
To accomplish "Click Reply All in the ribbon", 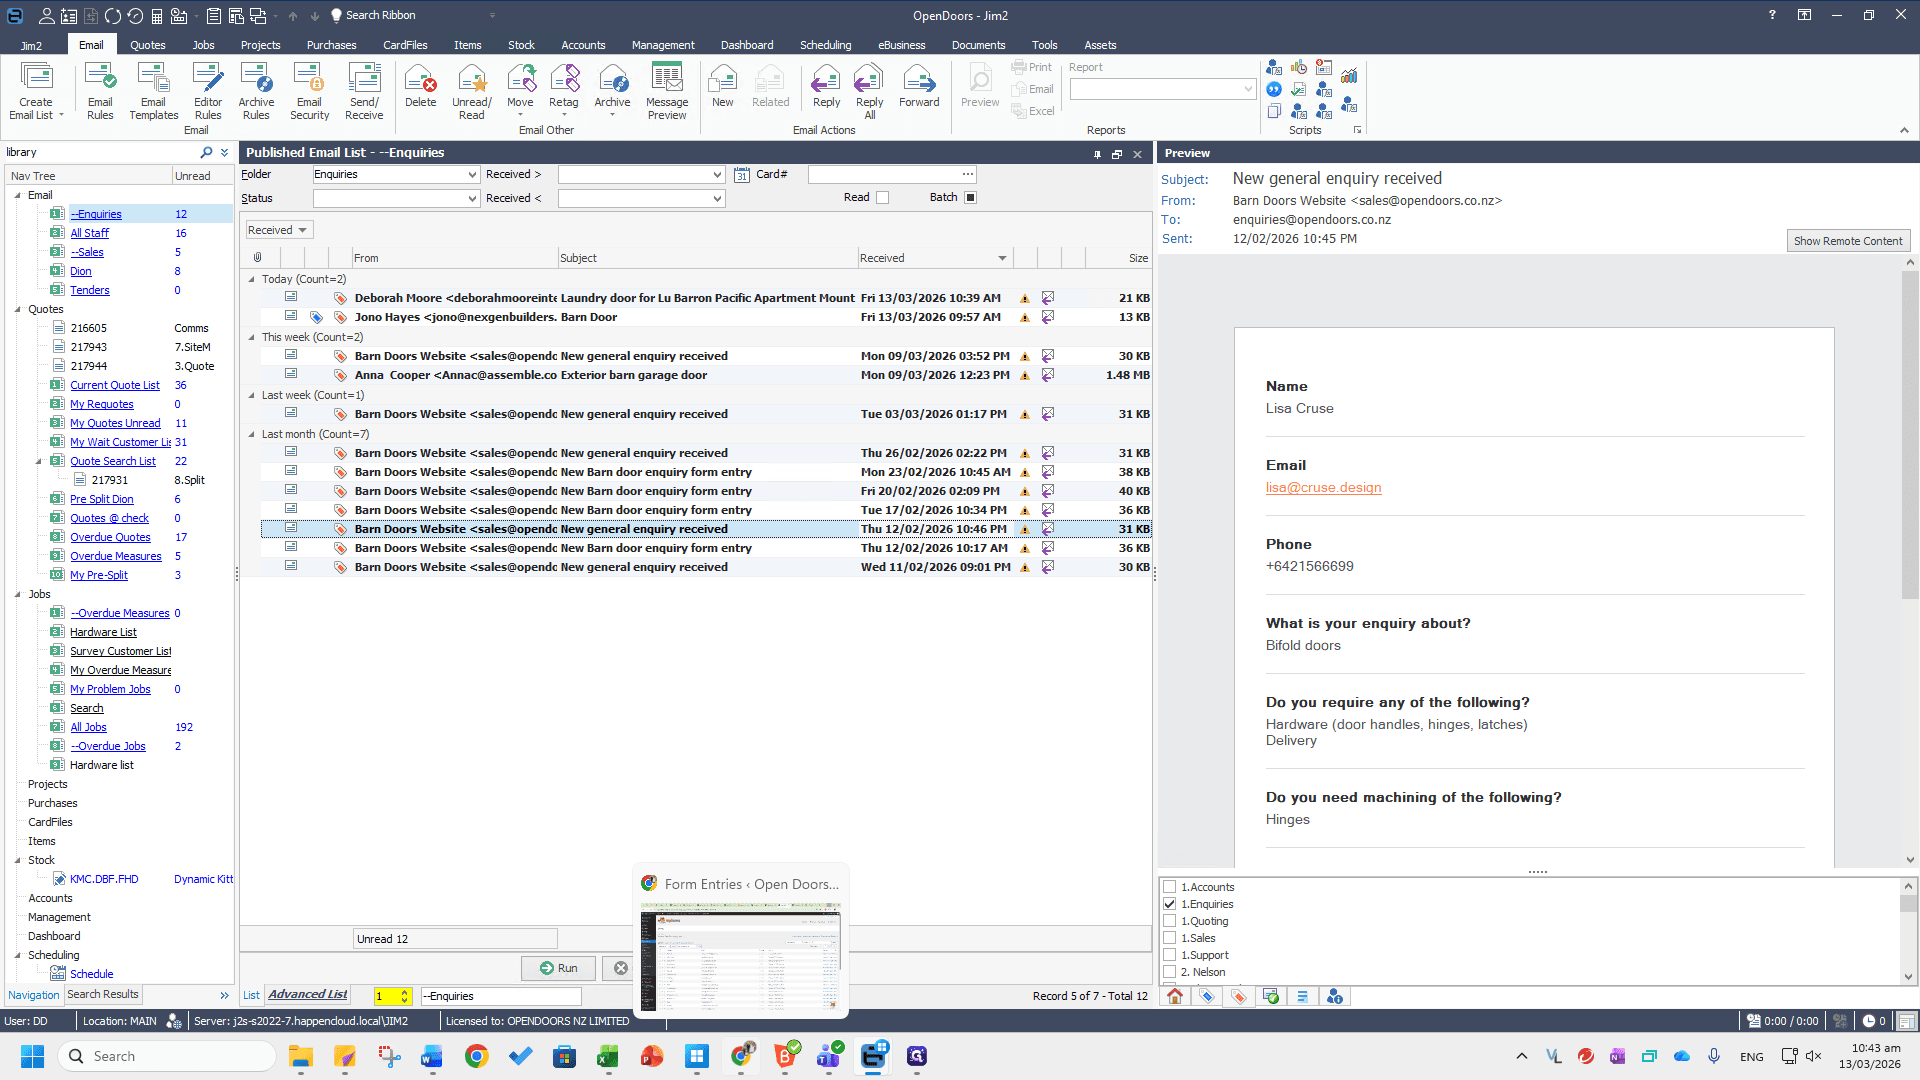I will coord(869,90).
